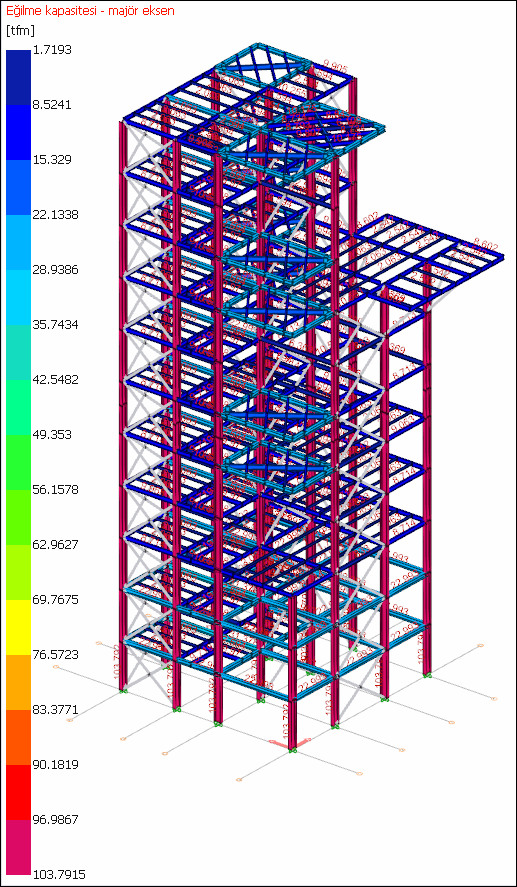Pick the magenta swatch at legend bottom
This screenshot has height=887, width=517.
point(19,847)
